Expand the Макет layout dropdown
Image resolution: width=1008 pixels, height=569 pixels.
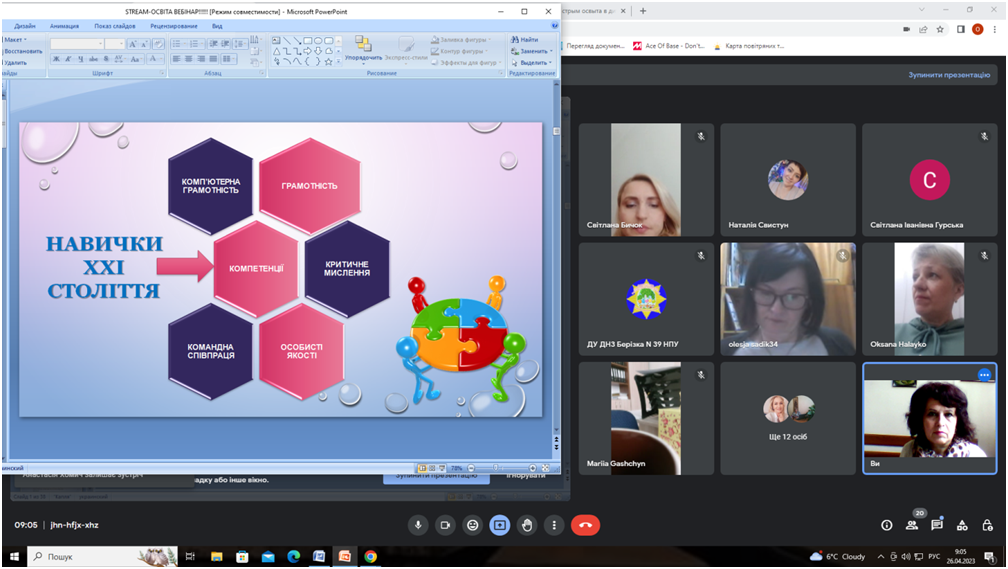point(15,40)
